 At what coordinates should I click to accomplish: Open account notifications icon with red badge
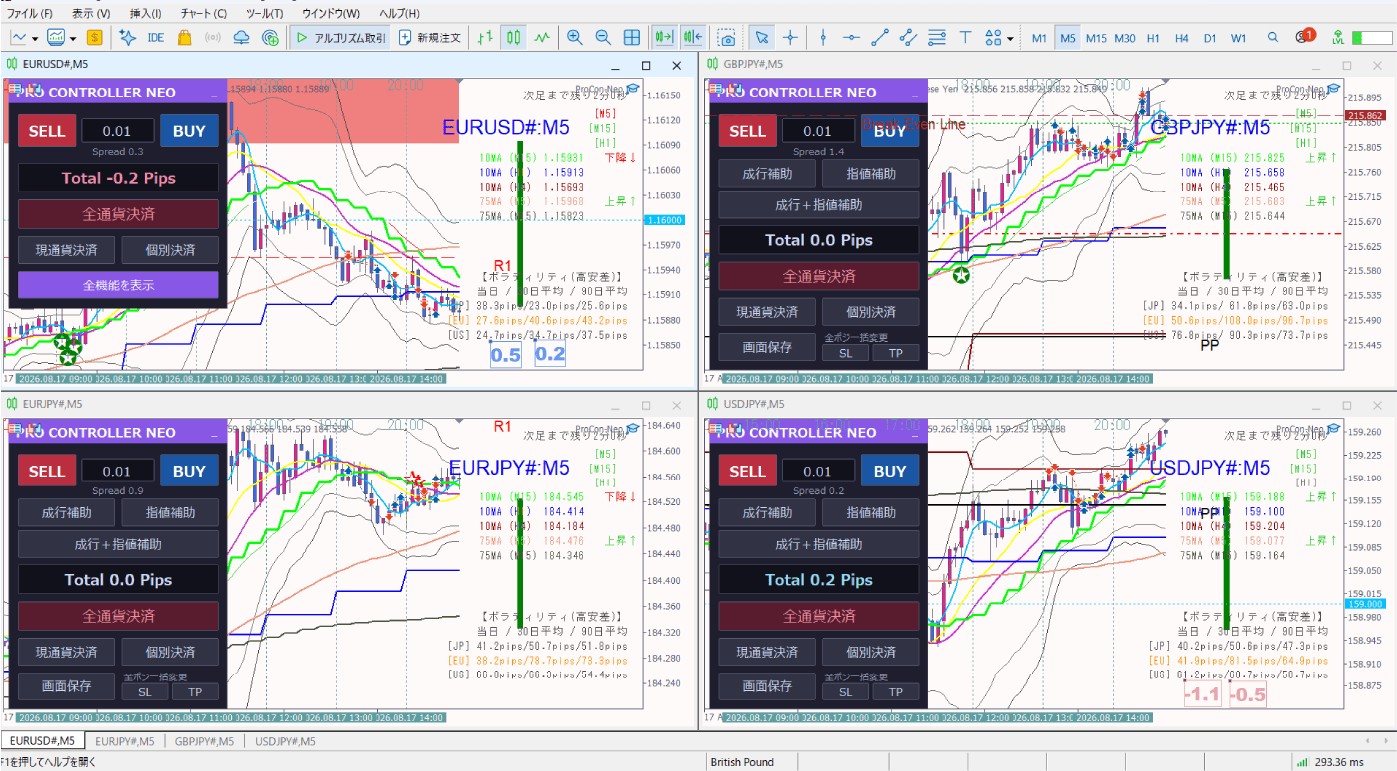[1303, 36]
